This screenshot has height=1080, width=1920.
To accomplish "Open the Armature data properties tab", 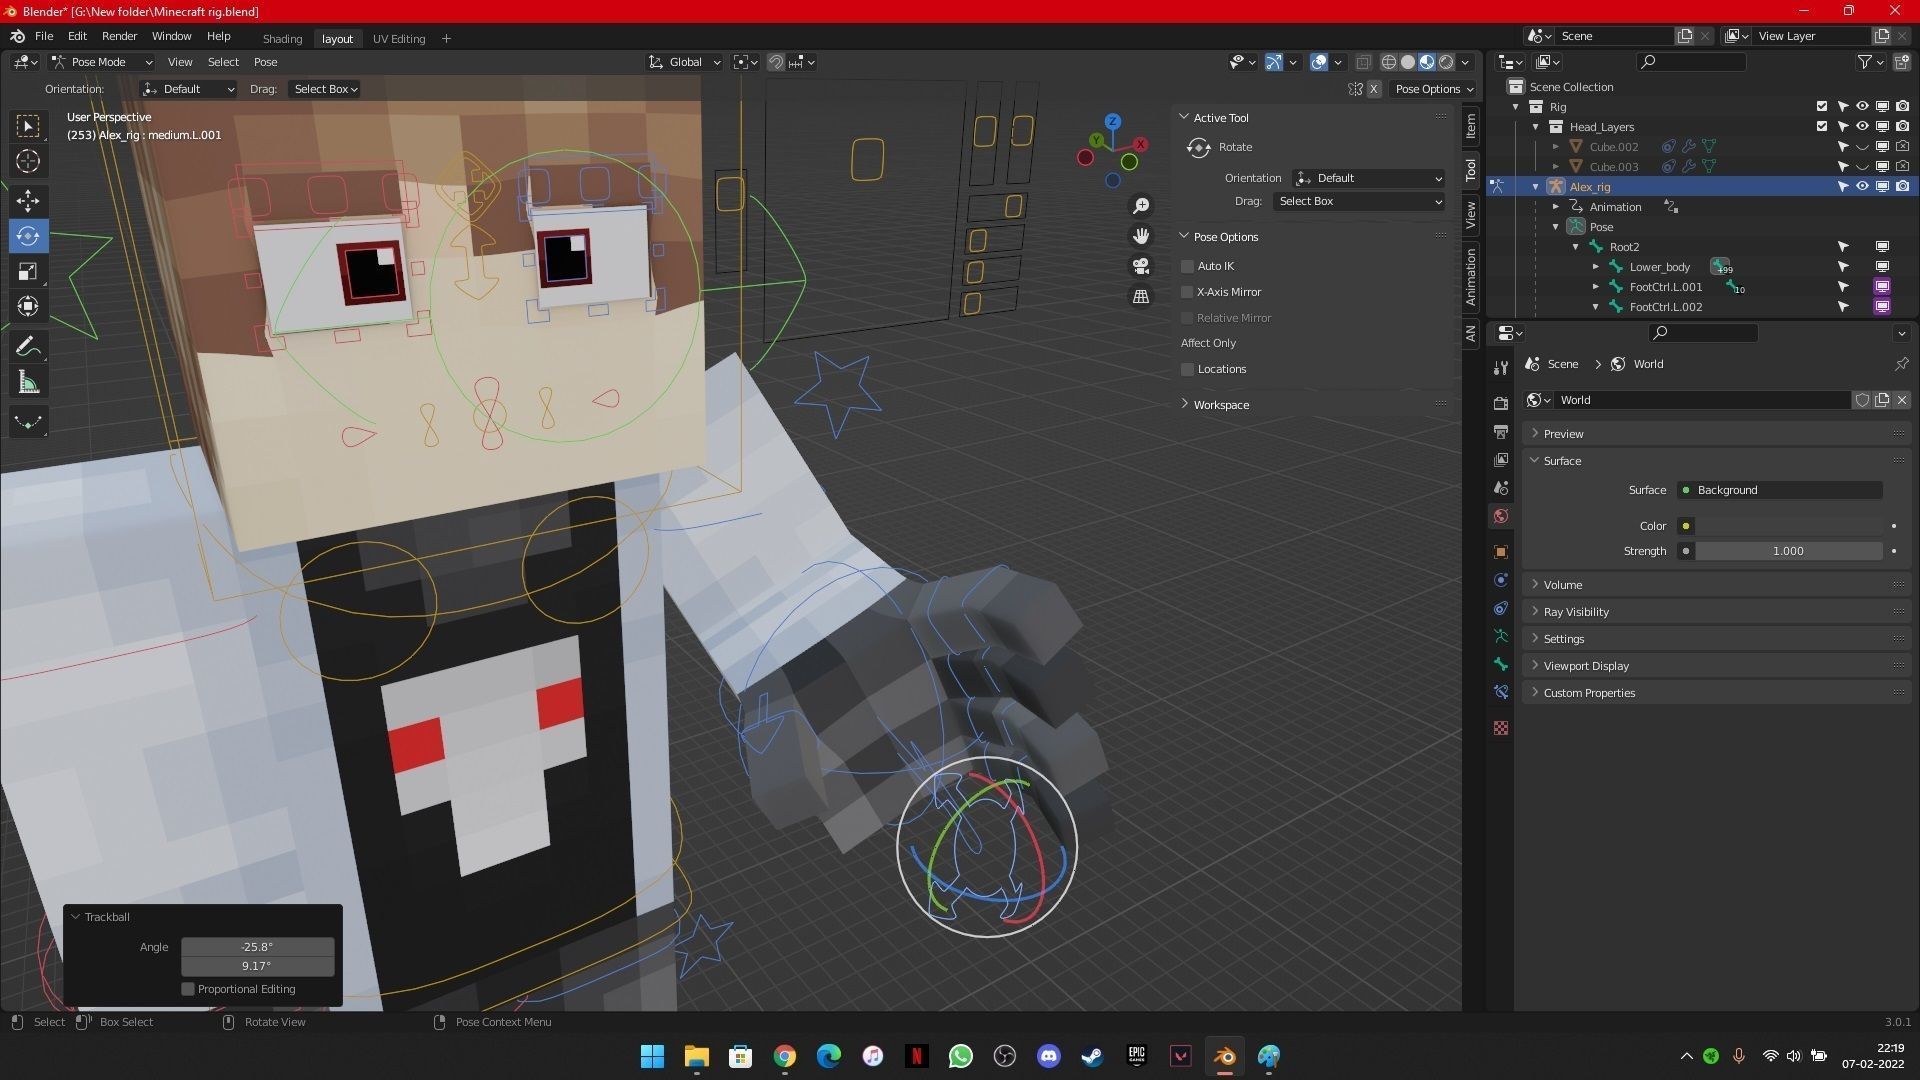I will point(1500,636).
